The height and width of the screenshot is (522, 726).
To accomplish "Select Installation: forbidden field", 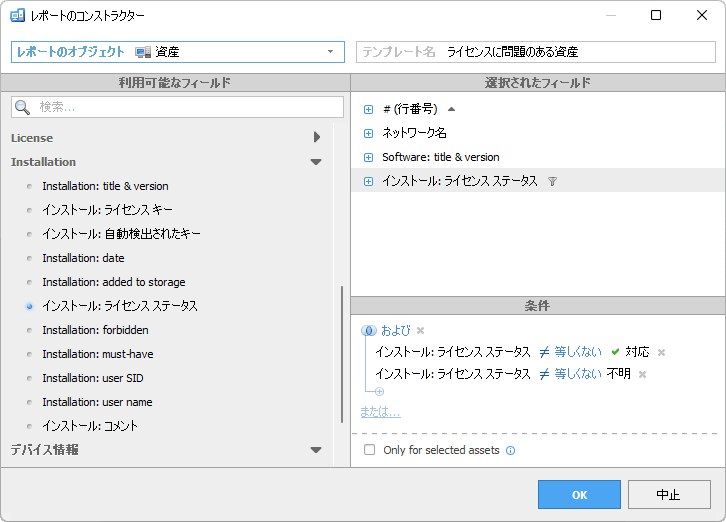I will tap(96, 330).
